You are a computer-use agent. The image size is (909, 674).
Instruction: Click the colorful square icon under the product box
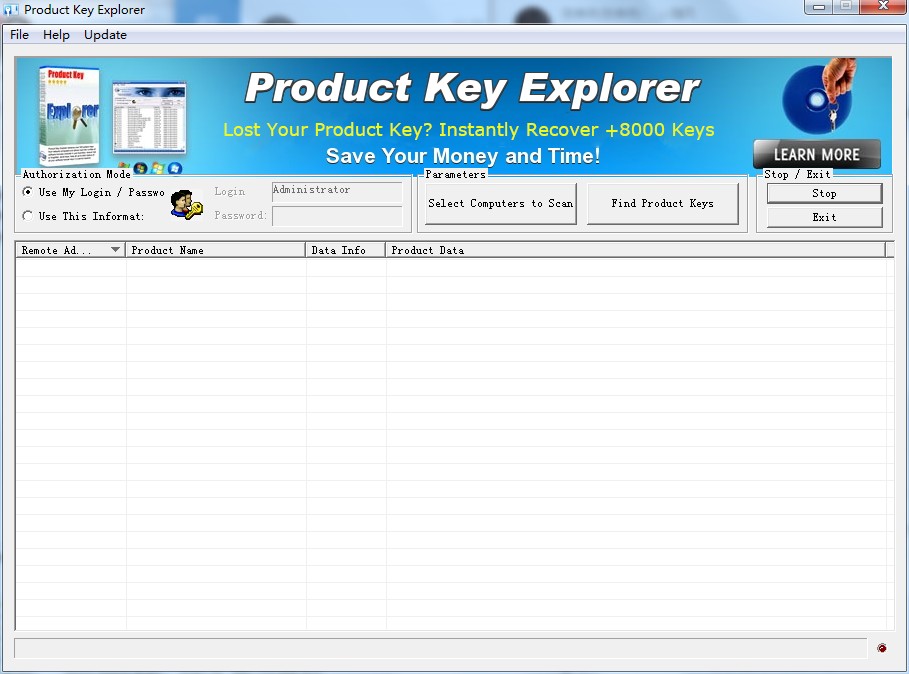(x=123, y=168)
